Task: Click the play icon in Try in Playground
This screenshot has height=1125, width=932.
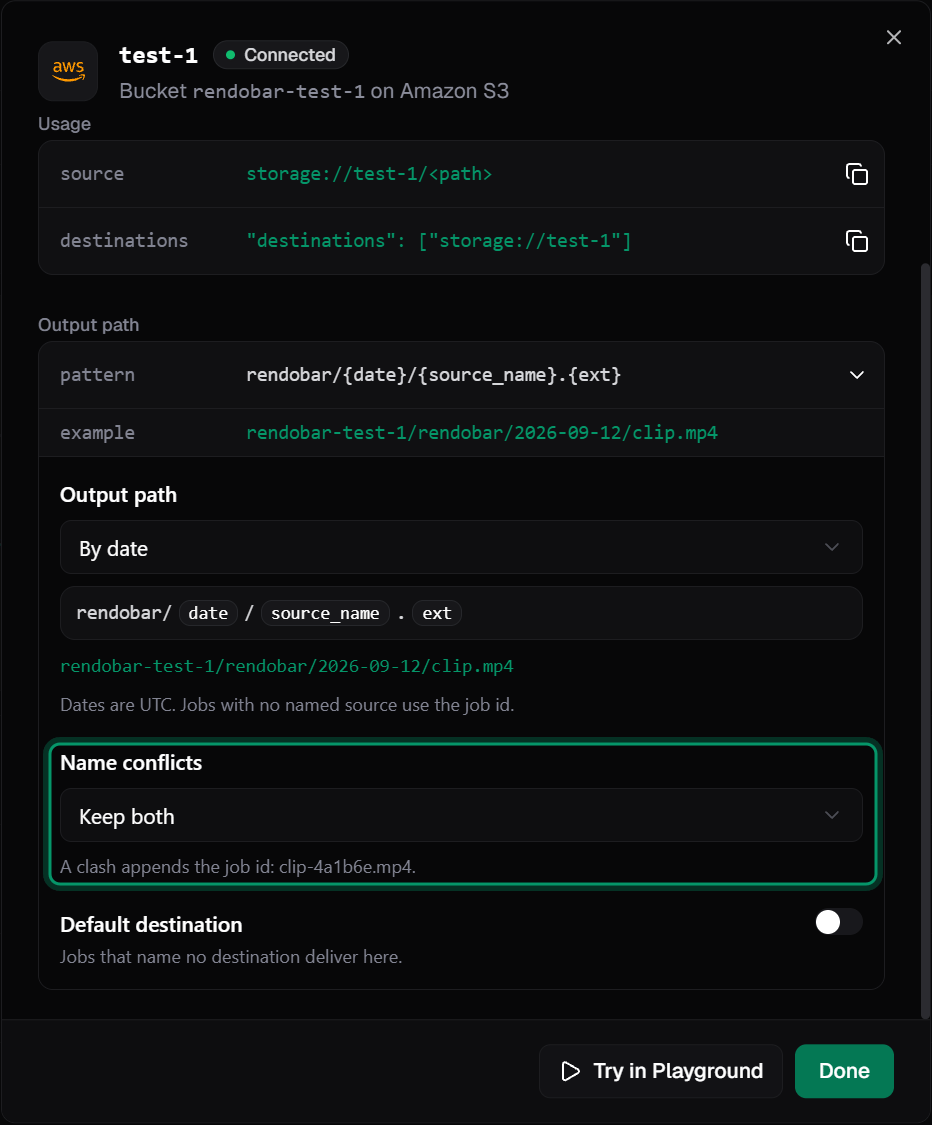Action: (570, 1071)
